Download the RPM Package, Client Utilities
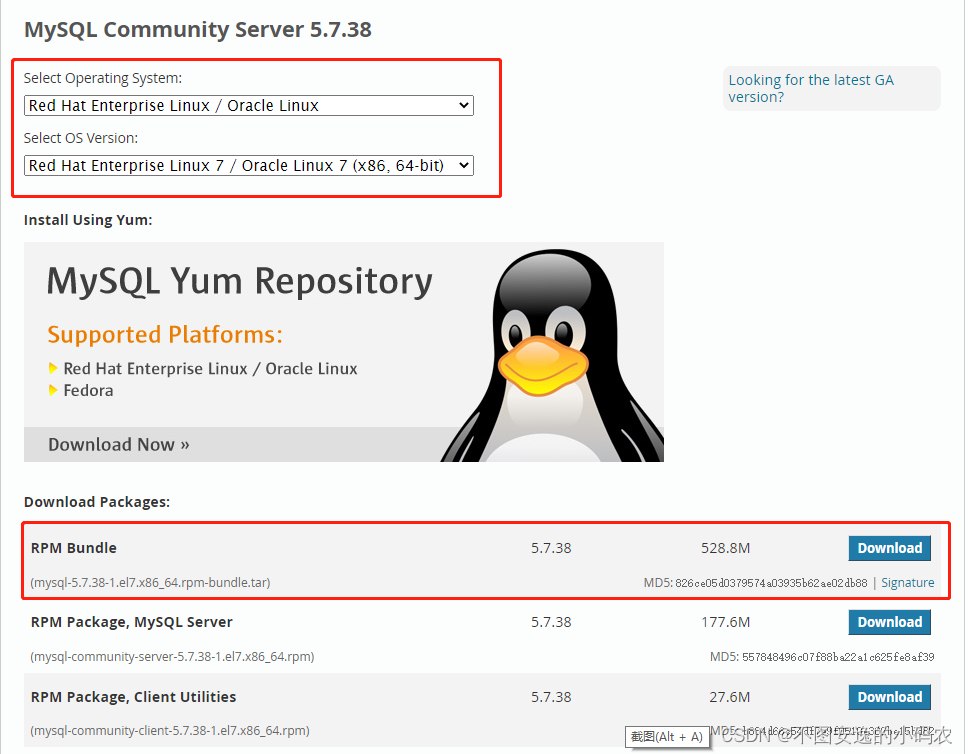968x754 pixels. [x=890, y=697]
